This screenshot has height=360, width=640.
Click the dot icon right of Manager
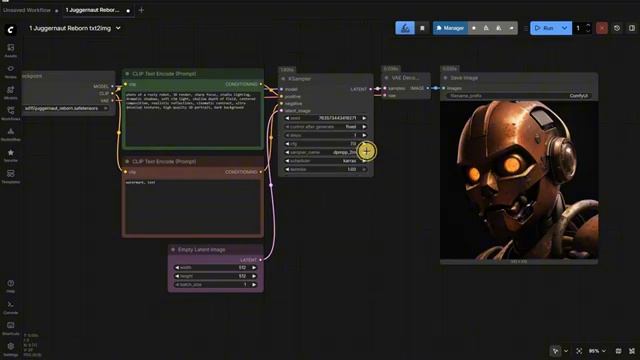tap(474, 28)
